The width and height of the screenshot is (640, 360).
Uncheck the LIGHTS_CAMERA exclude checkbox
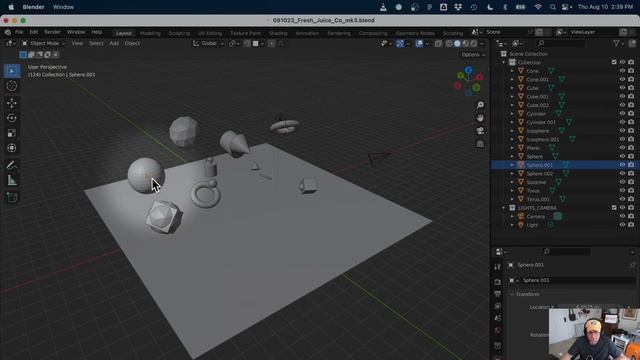(x=614, y=207)
